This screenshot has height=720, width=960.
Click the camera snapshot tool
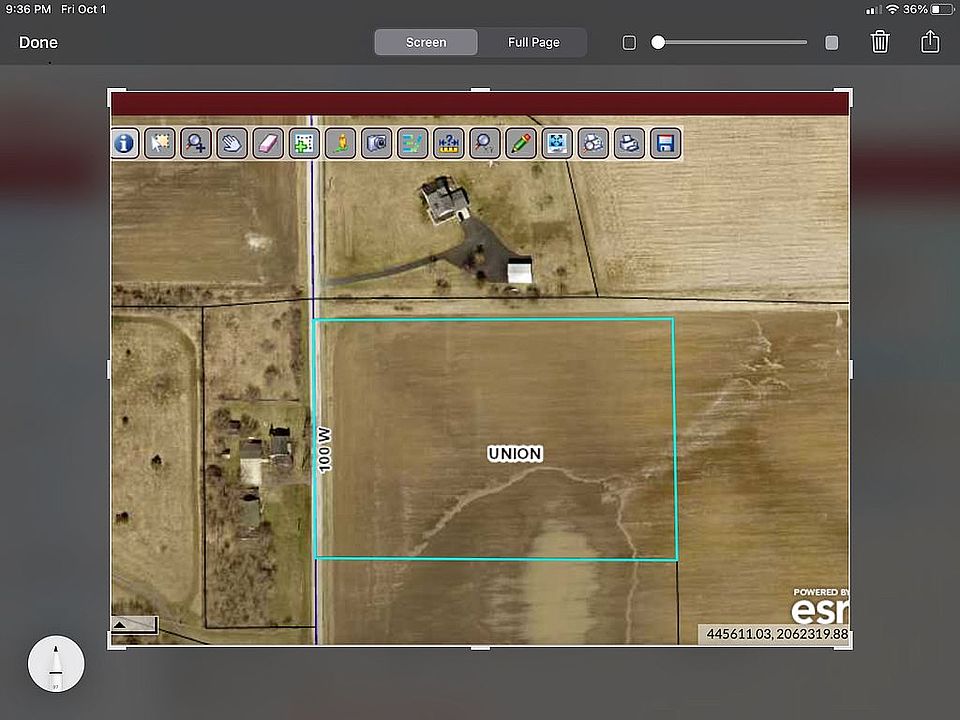click(x=377, y=143)
